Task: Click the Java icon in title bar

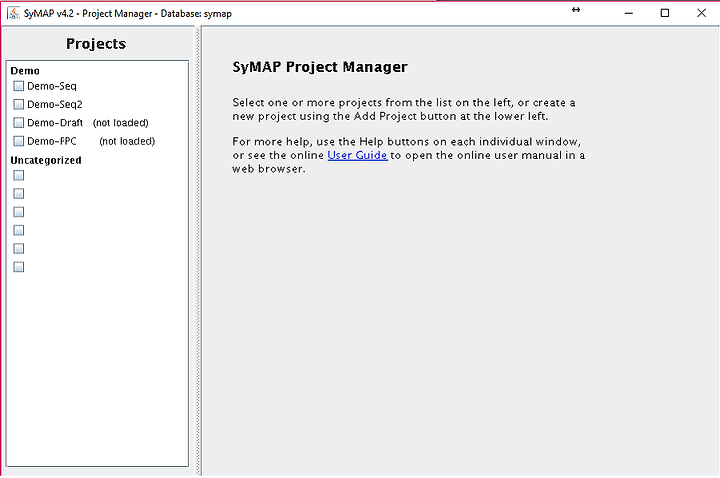Action: click(13, 13)
